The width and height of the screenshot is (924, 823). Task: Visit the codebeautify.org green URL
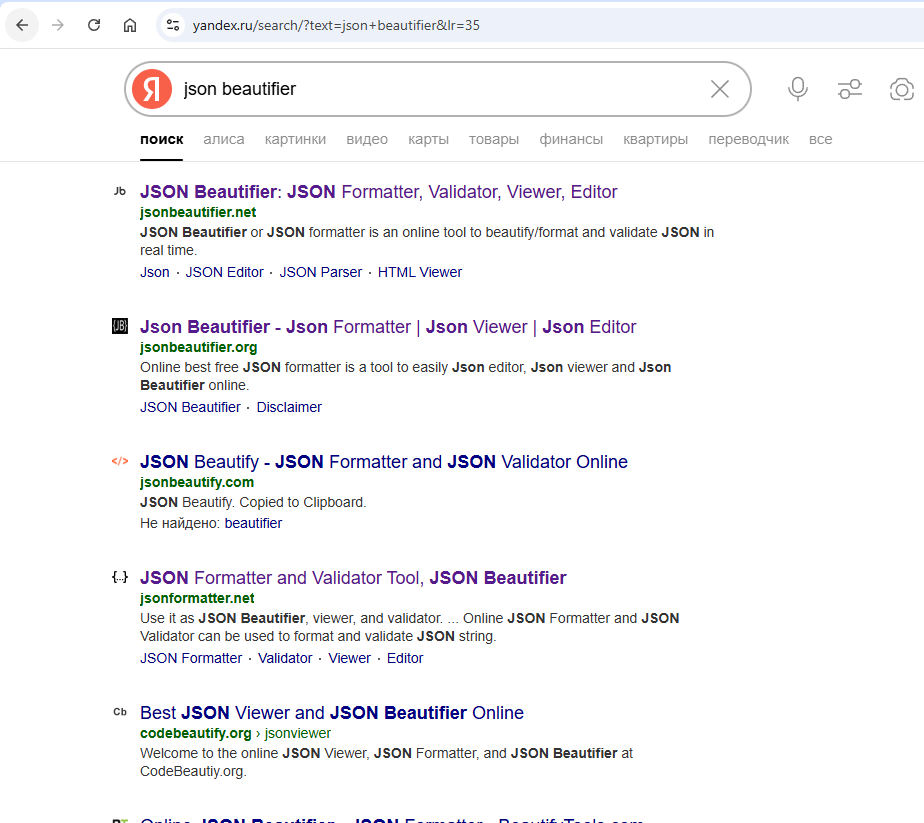(196, 733)
